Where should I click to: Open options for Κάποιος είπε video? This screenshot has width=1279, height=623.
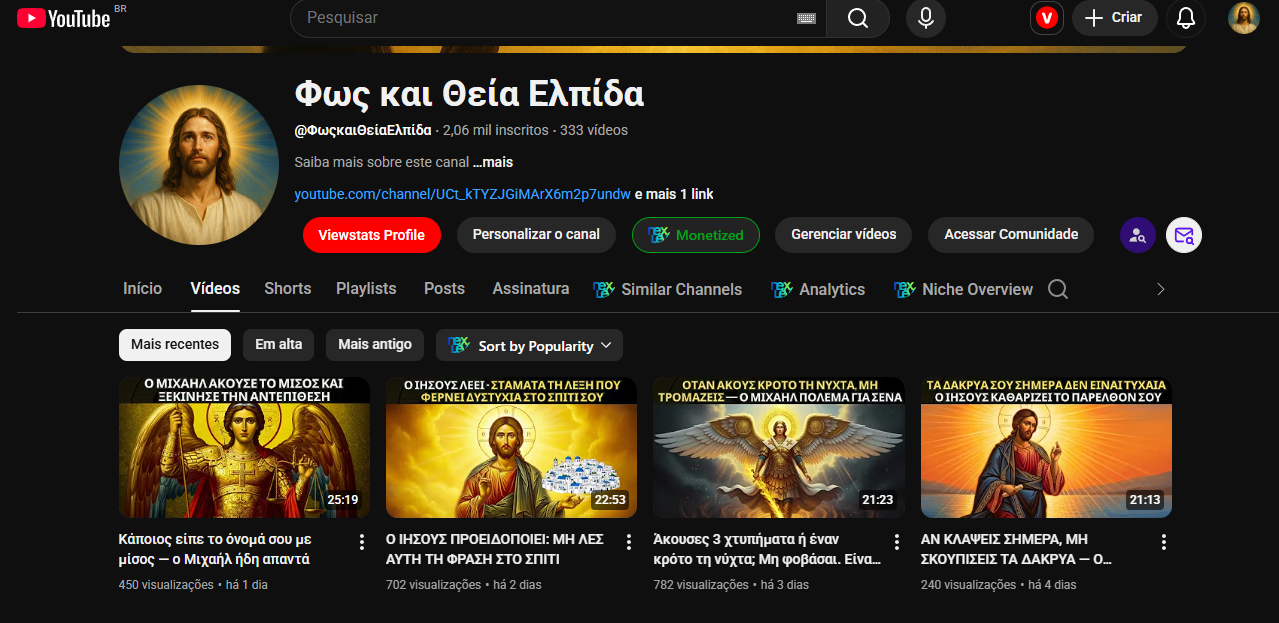(x=362, y=542)
